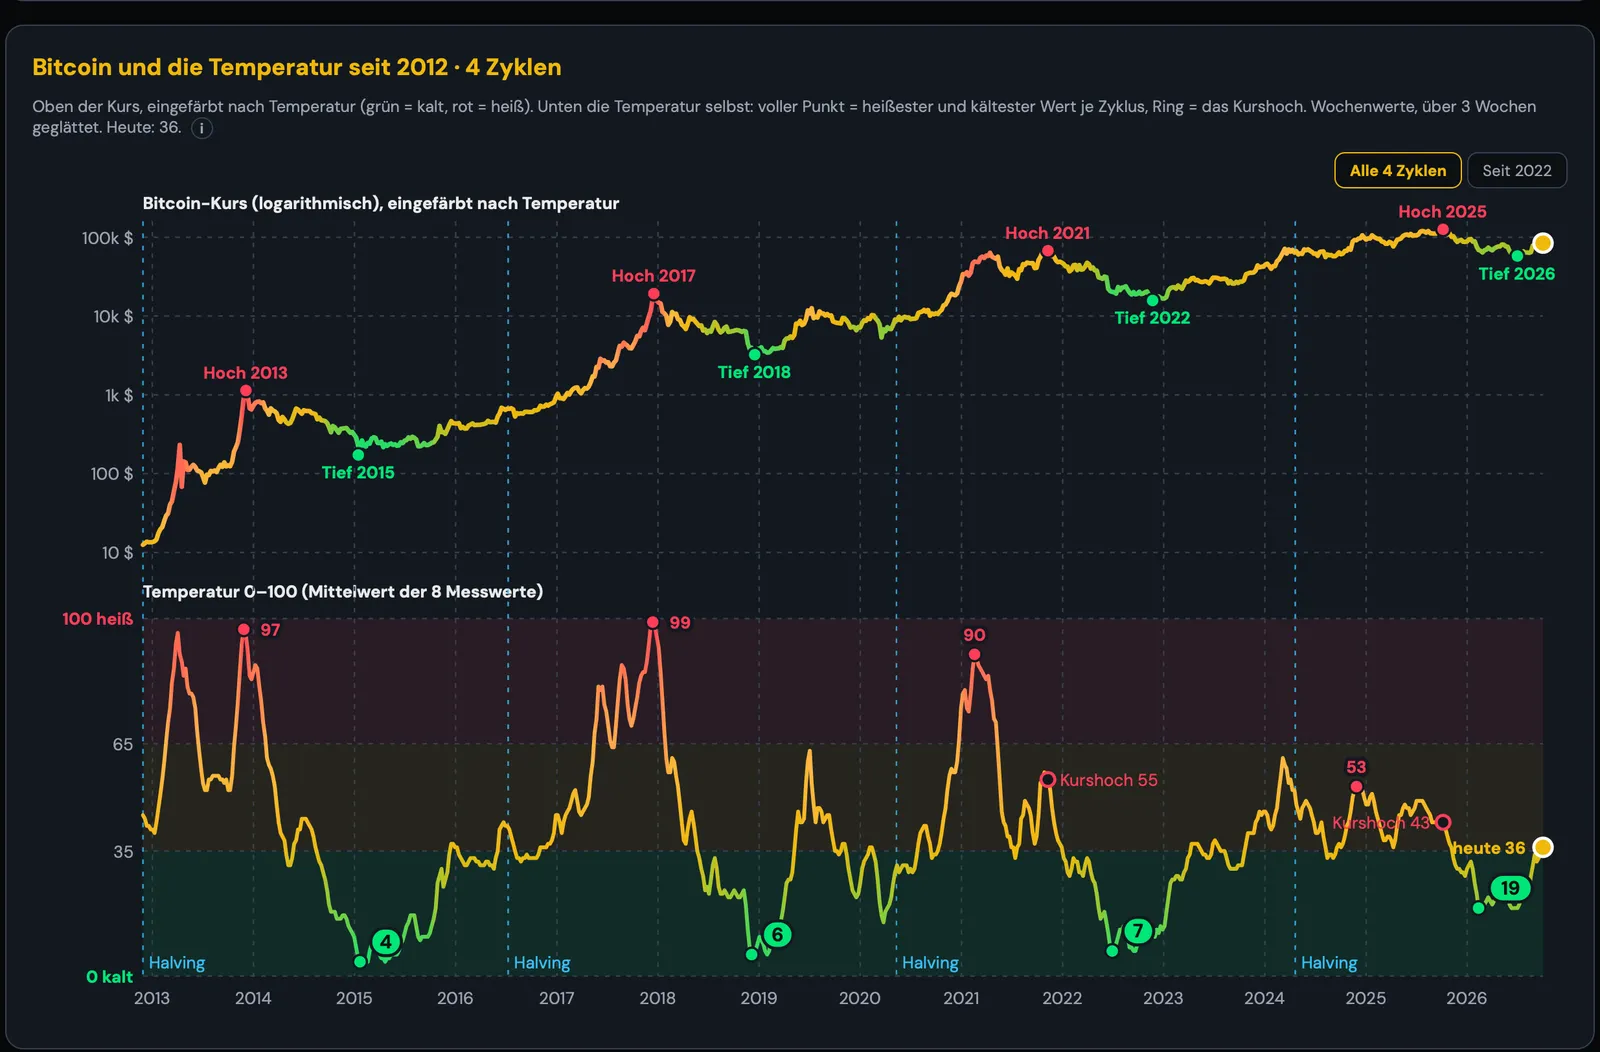The image size is (1600, 1052).
Task: Click the green badge with value 7
Action: 1137,931
